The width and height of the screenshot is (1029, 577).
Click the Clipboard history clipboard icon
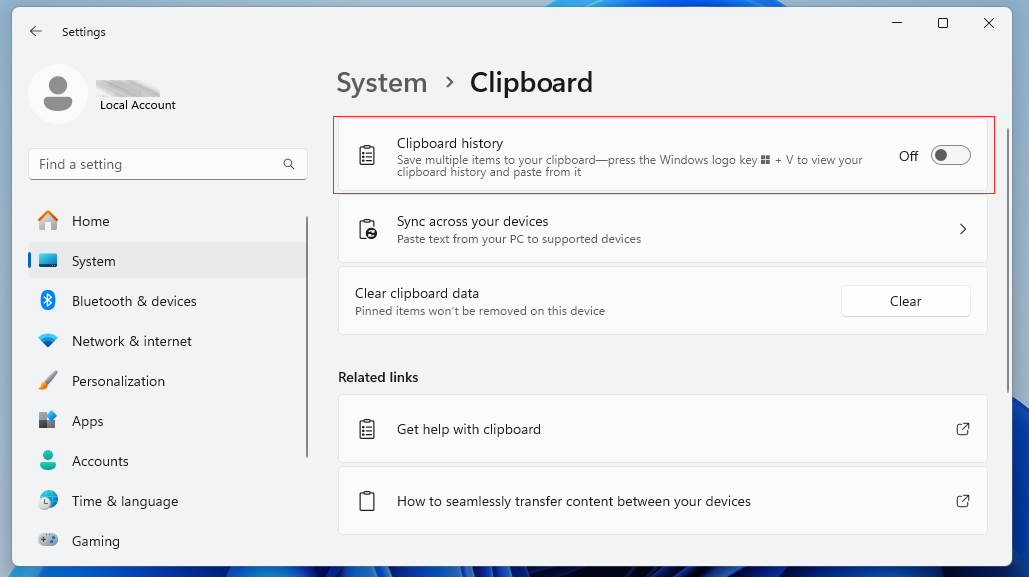367,156
